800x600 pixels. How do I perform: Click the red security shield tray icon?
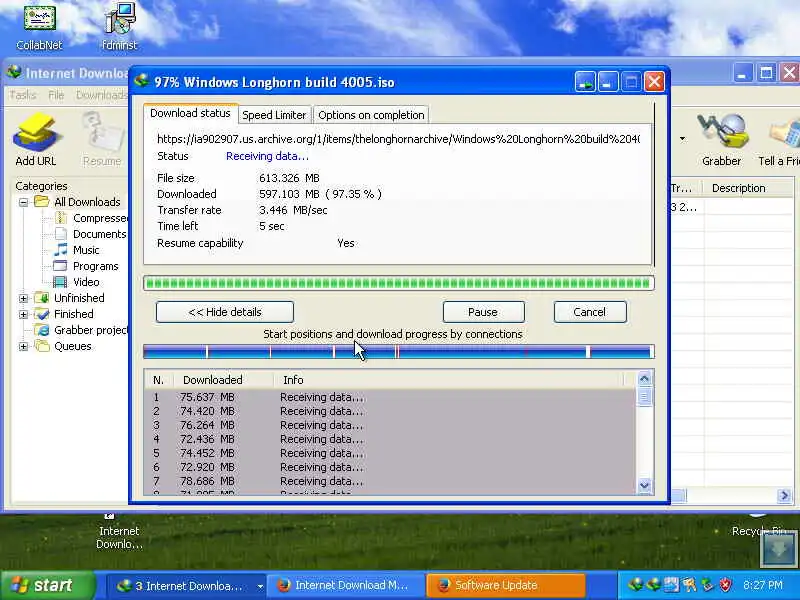click(x=725, y=585)
